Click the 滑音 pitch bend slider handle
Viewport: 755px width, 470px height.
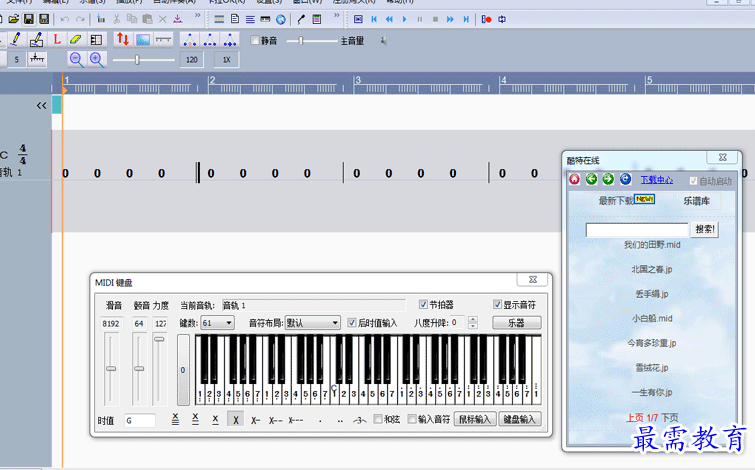pyautogui.click(x=111, y=368)
